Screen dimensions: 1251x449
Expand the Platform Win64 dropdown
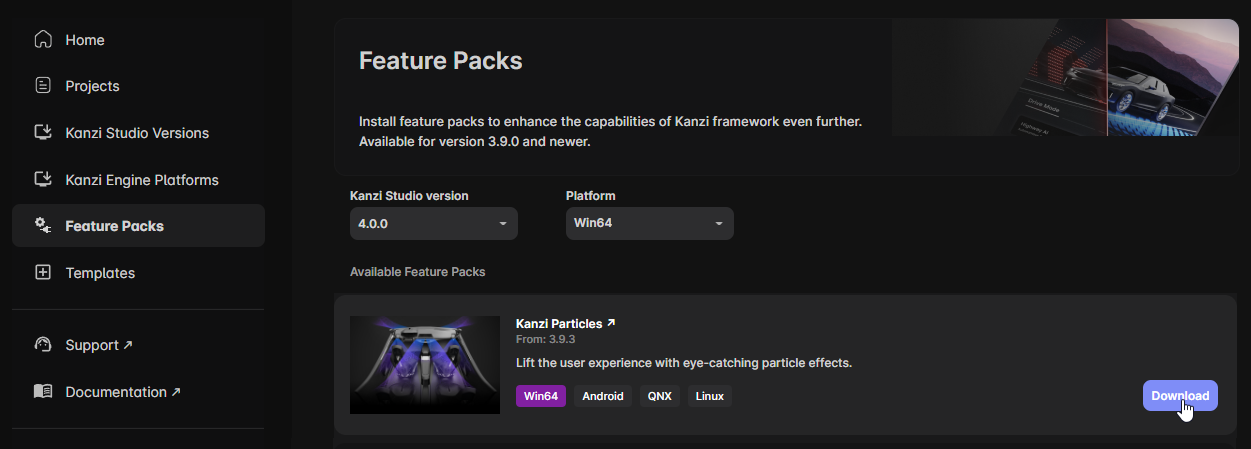coord(650,223)
